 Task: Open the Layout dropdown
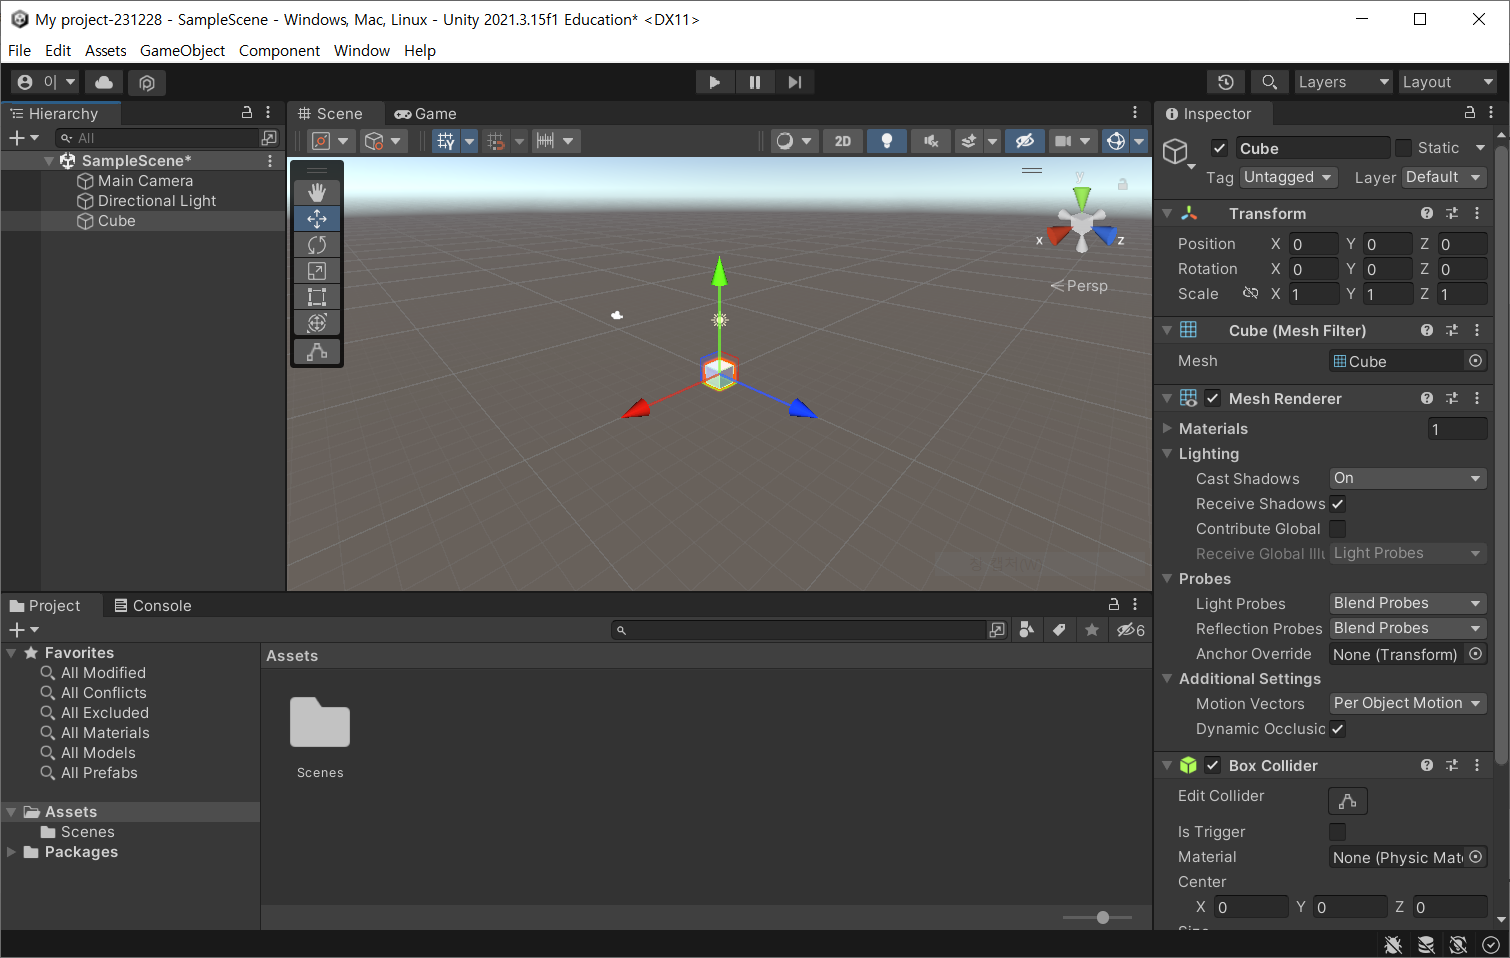pyautogui.click(x=1447, y=82)
